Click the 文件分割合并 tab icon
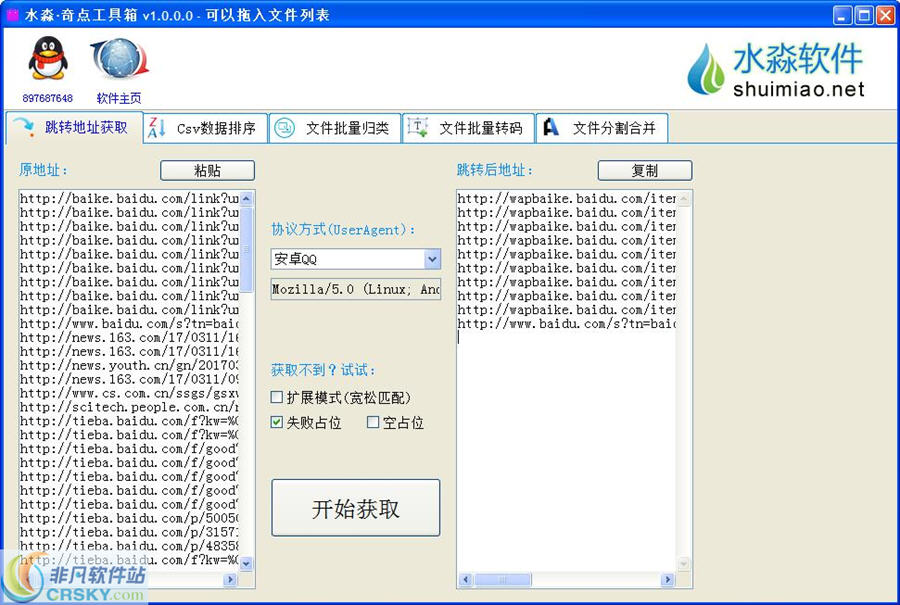This screenshot has height=605, width=900. pos(550,127)
